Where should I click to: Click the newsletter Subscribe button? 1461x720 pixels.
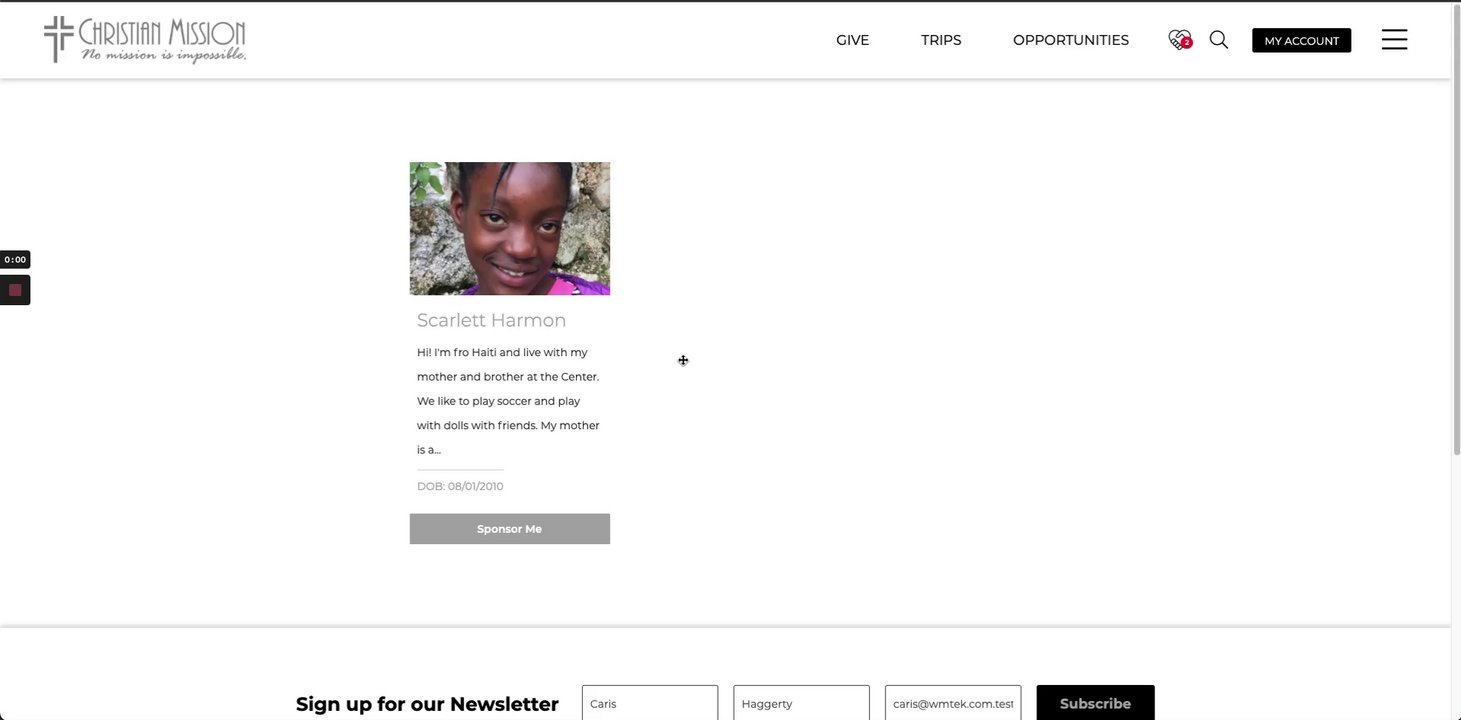[1095, 703]
